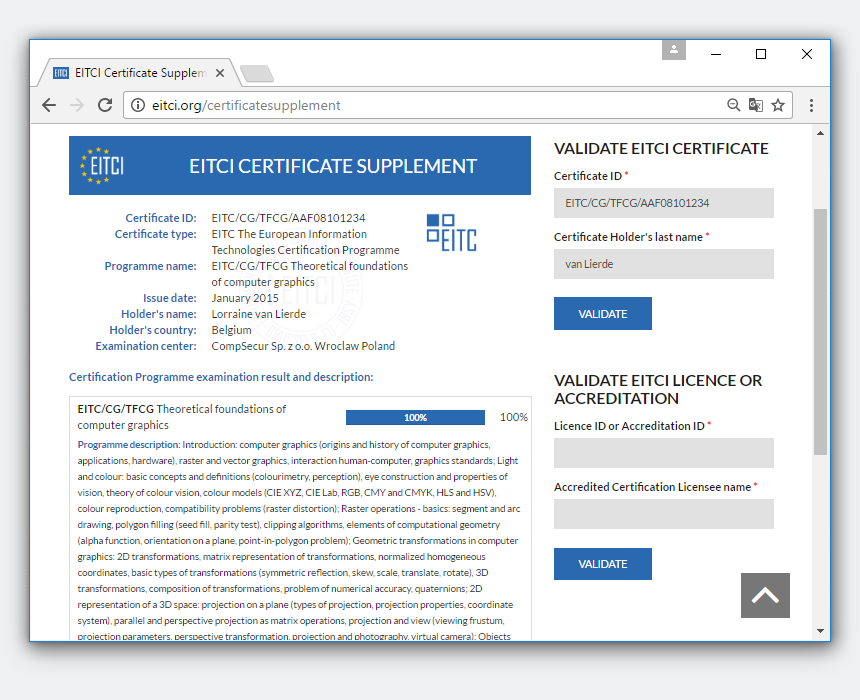Click the Chrome profile user icon
This screenshot has width=860, height=700.
(674, 49)
